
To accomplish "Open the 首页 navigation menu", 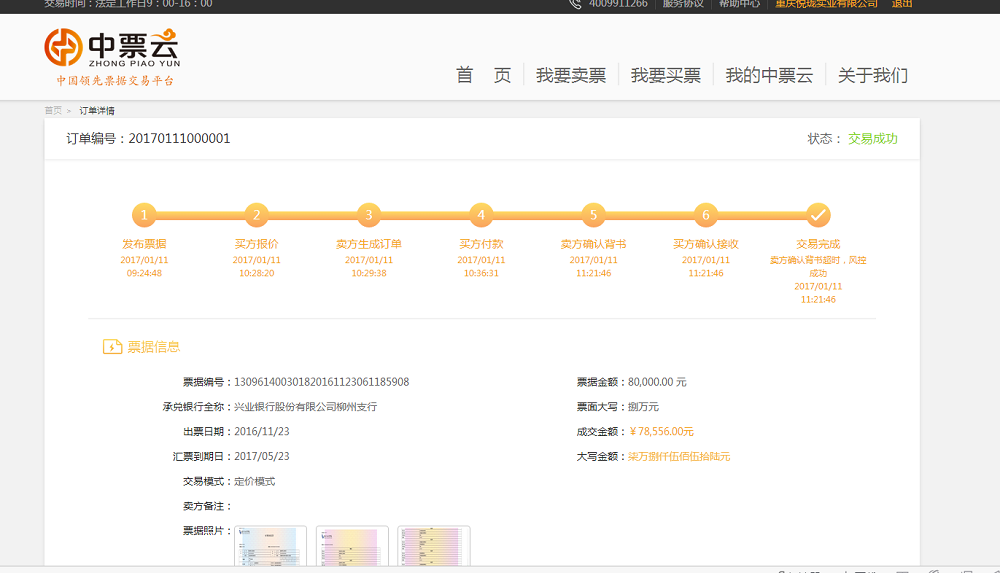I will [483, 75].
